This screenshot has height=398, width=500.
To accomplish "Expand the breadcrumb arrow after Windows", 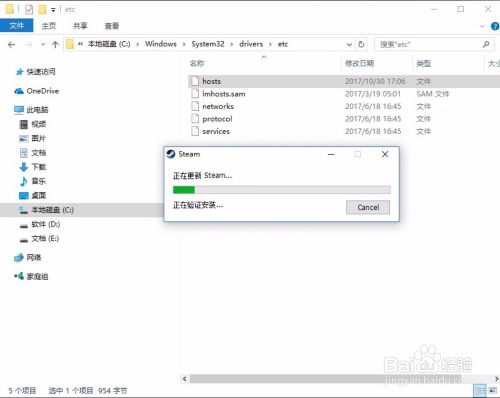I will pyautogui.click(x=184, y=44).
